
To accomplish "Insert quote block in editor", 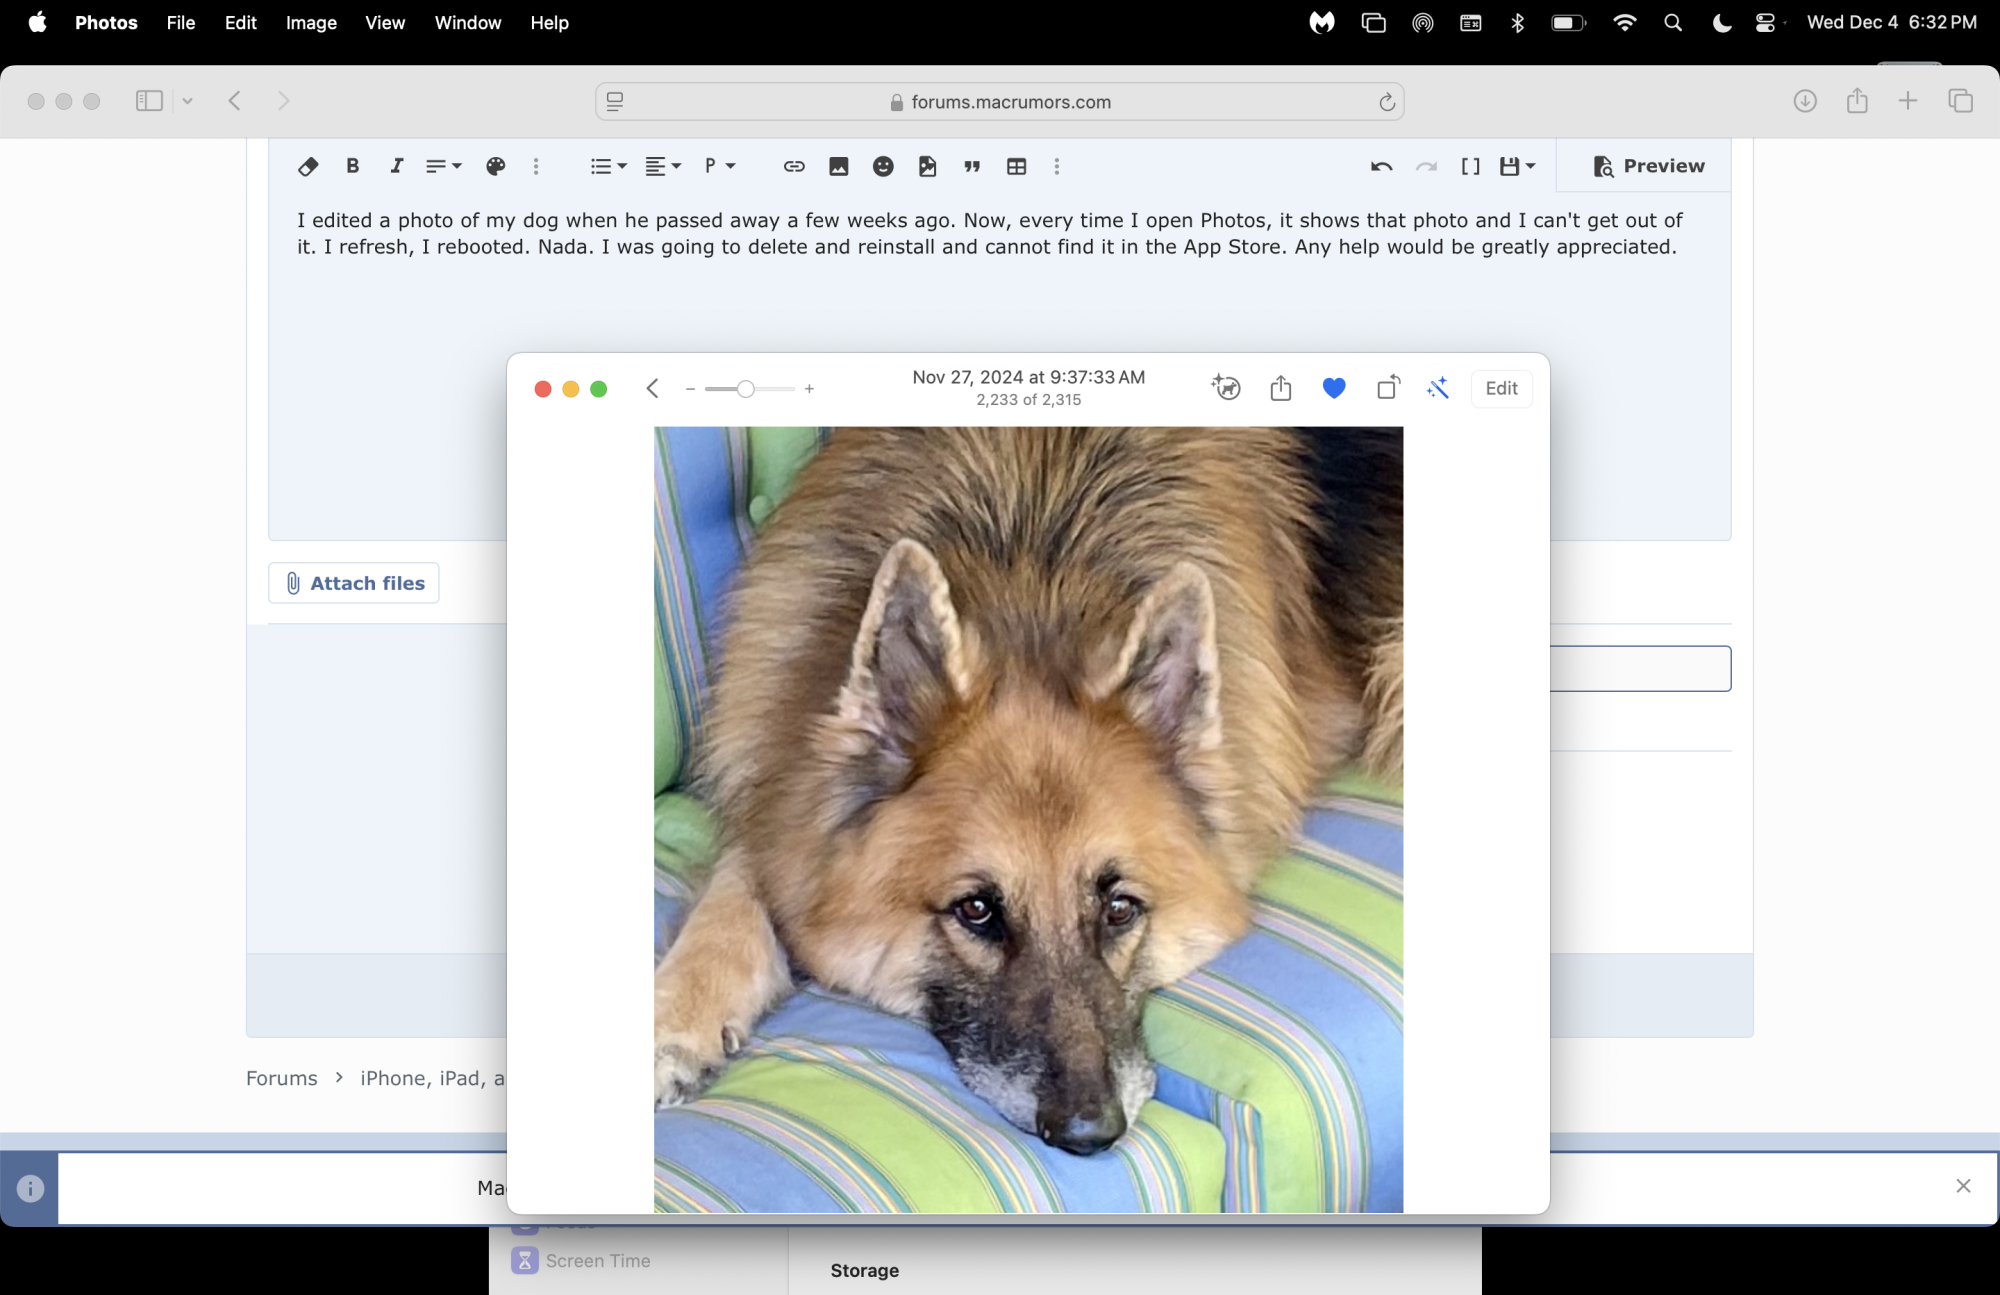I will pos(971,167).
